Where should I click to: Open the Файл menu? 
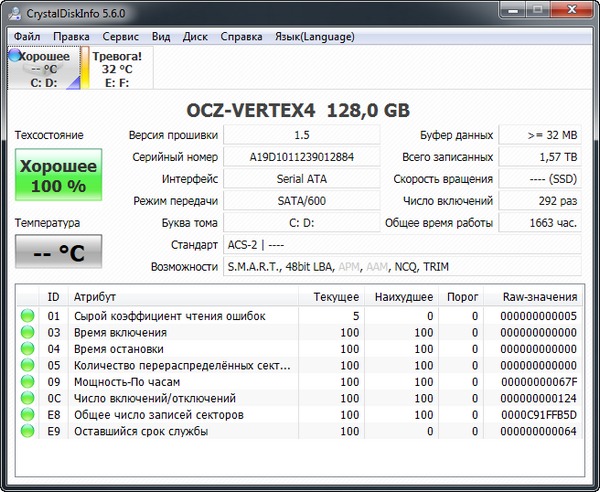(27, 36)
